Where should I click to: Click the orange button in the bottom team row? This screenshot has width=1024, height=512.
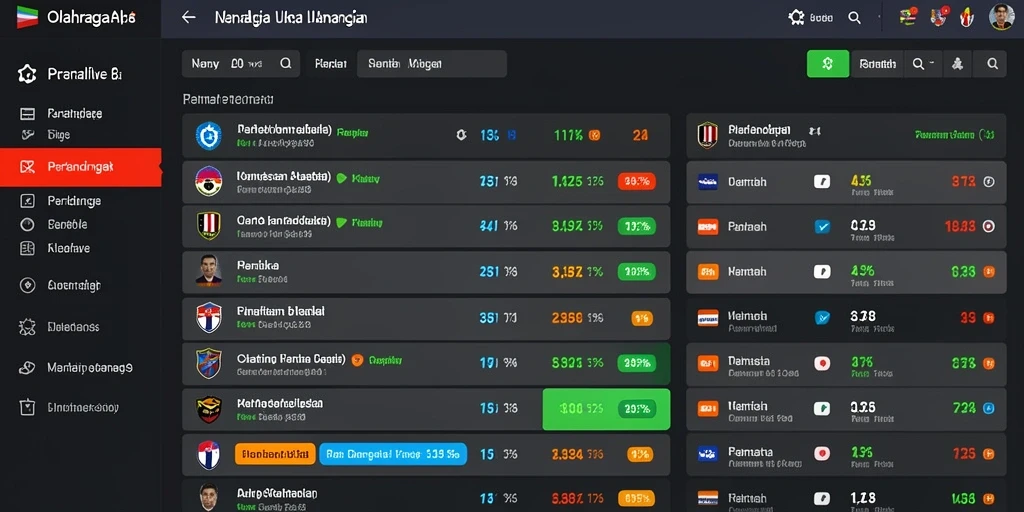point(275,453)
